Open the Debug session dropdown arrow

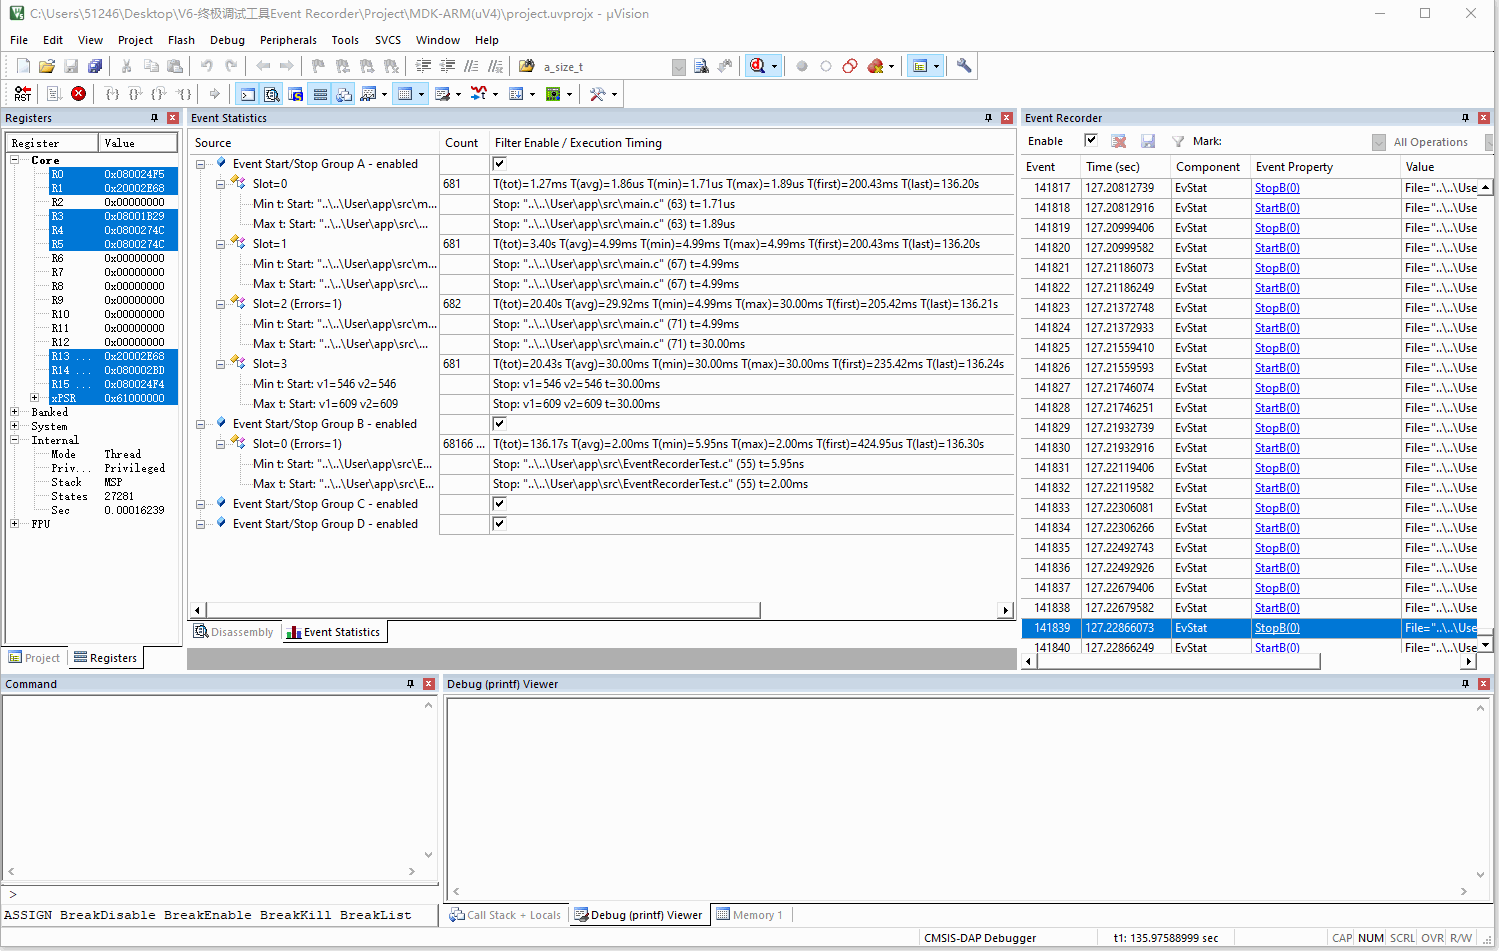pos(774,66)
